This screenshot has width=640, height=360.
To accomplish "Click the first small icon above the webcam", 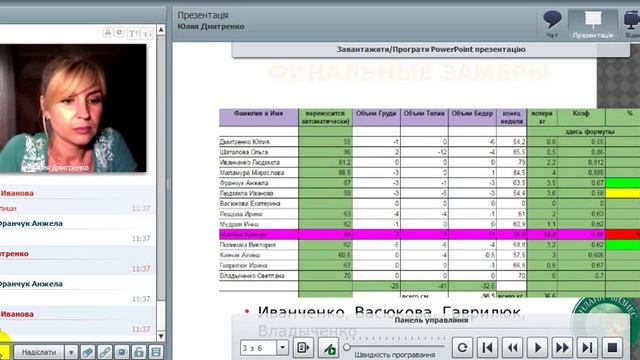I will tap(107, 32).
